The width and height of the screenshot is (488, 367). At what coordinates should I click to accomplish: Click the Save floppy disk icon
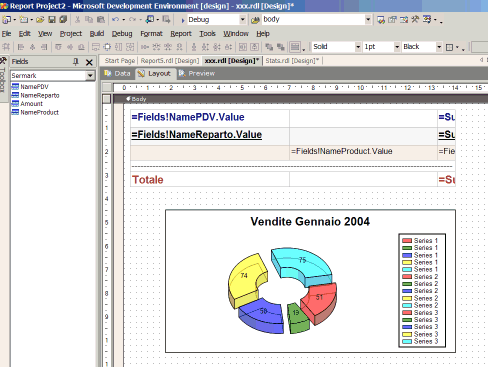52,20
